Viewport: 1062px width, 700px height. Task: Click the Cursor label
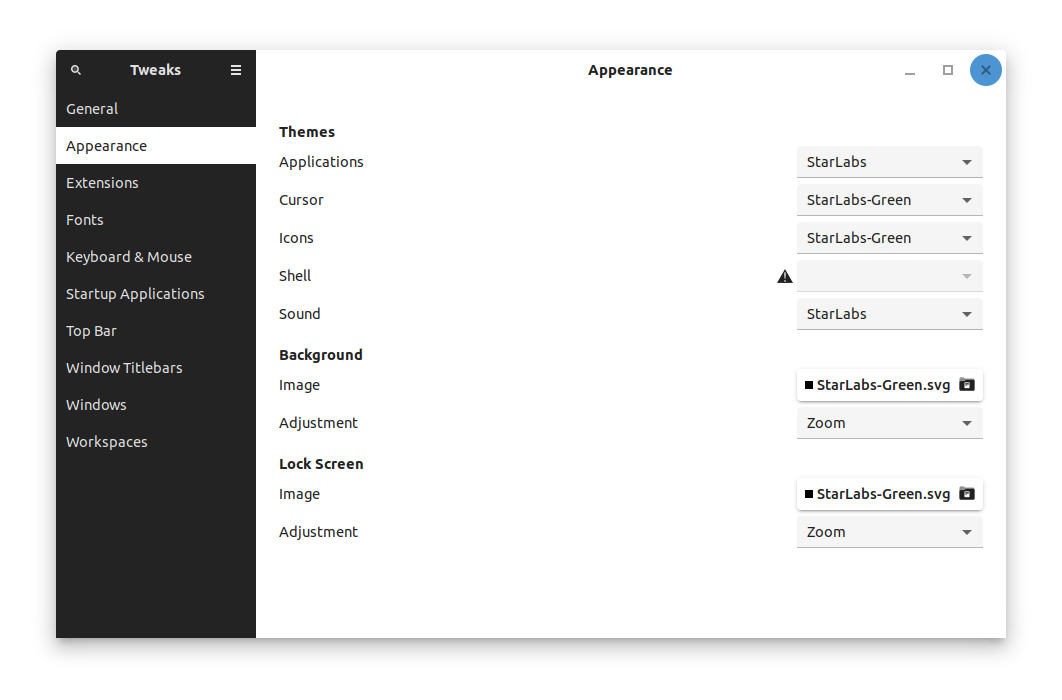coord(301,200)
